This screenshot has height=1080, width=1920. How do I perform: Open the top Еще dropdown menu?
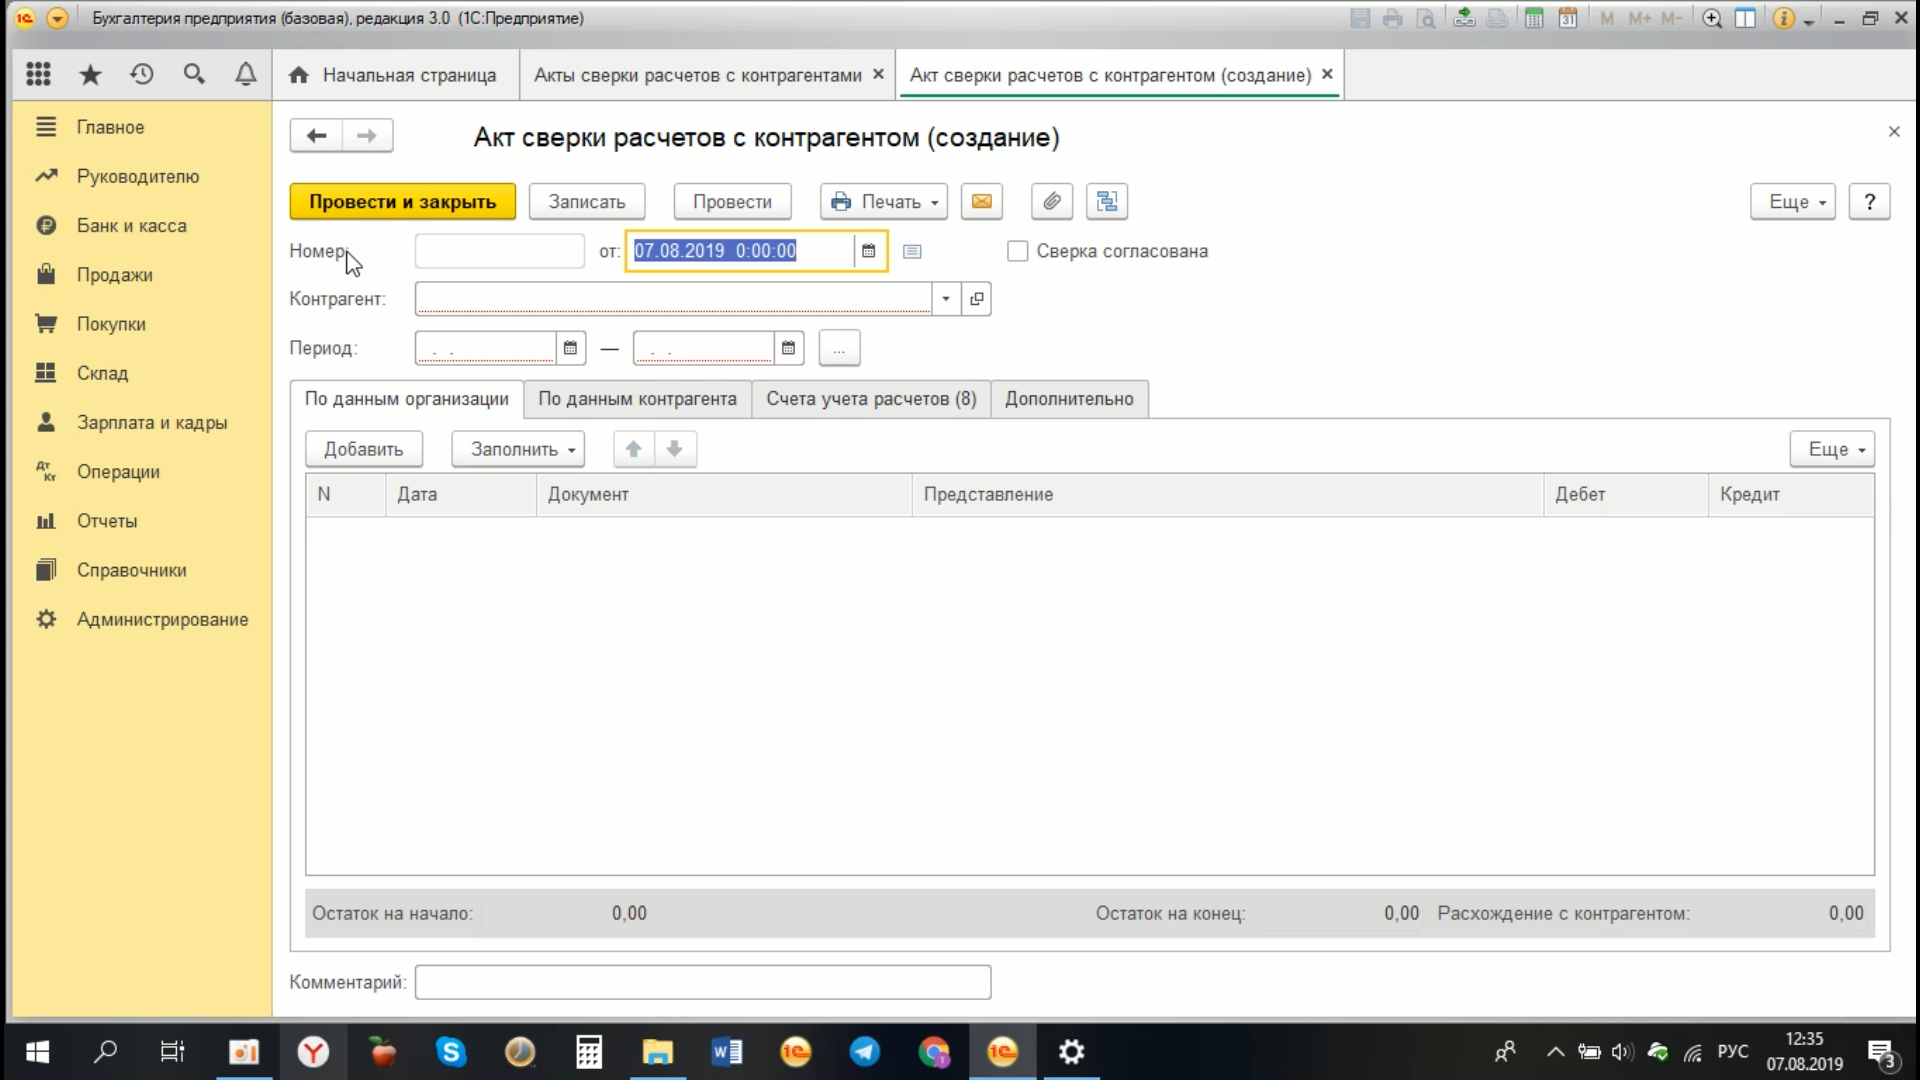click(x=1792, y=202)
